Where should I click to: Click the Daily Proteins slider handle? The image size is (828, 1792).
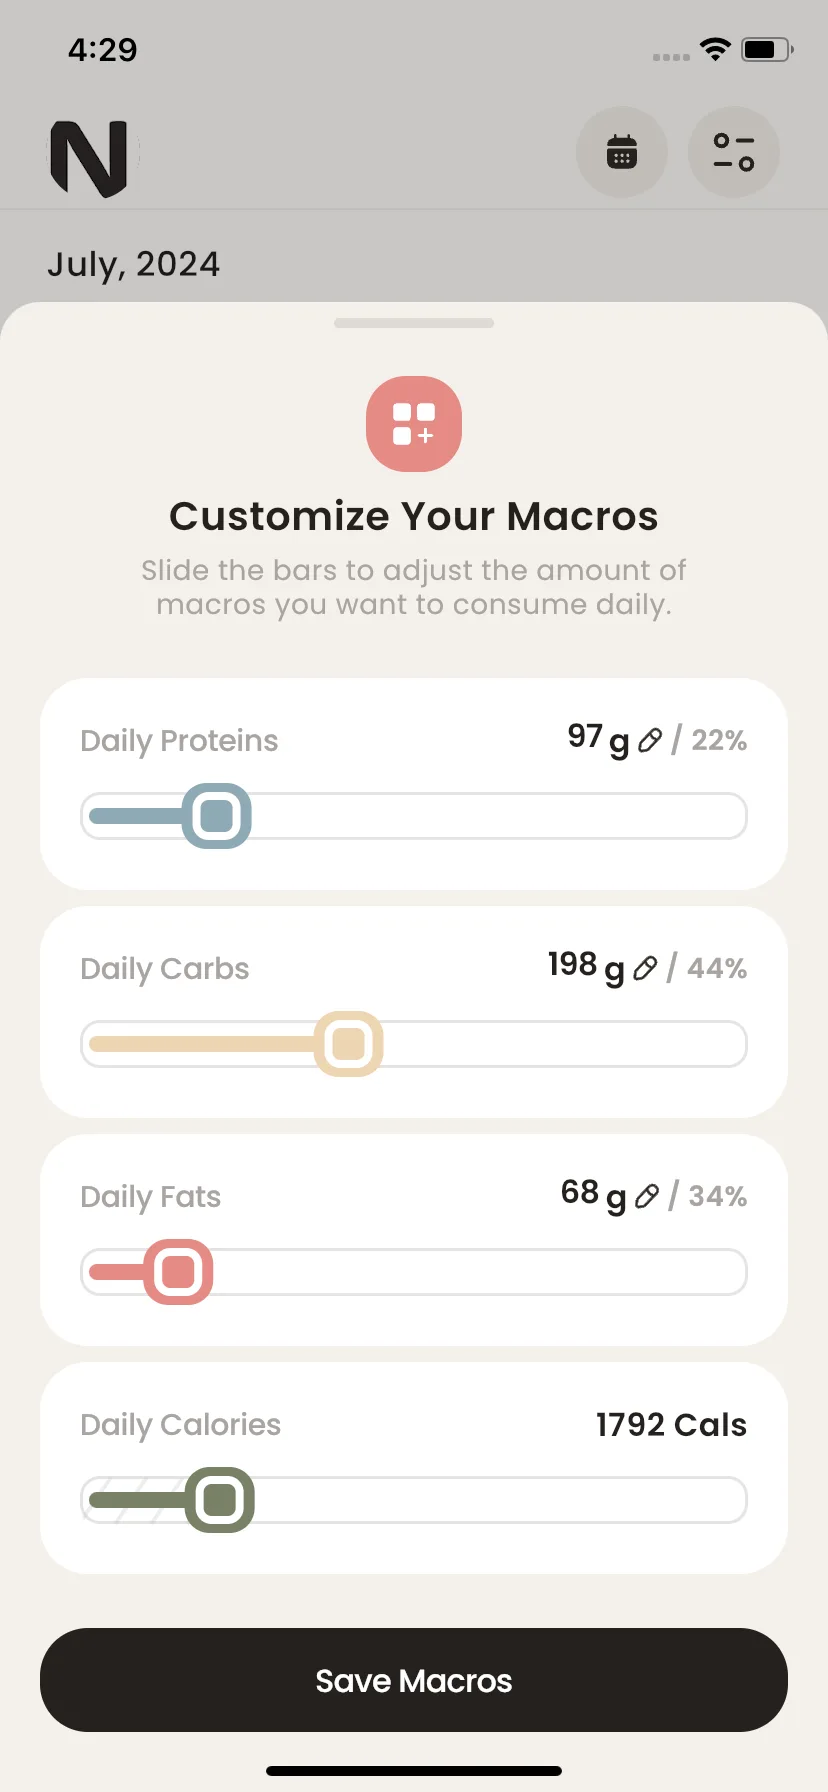[217, 816]
